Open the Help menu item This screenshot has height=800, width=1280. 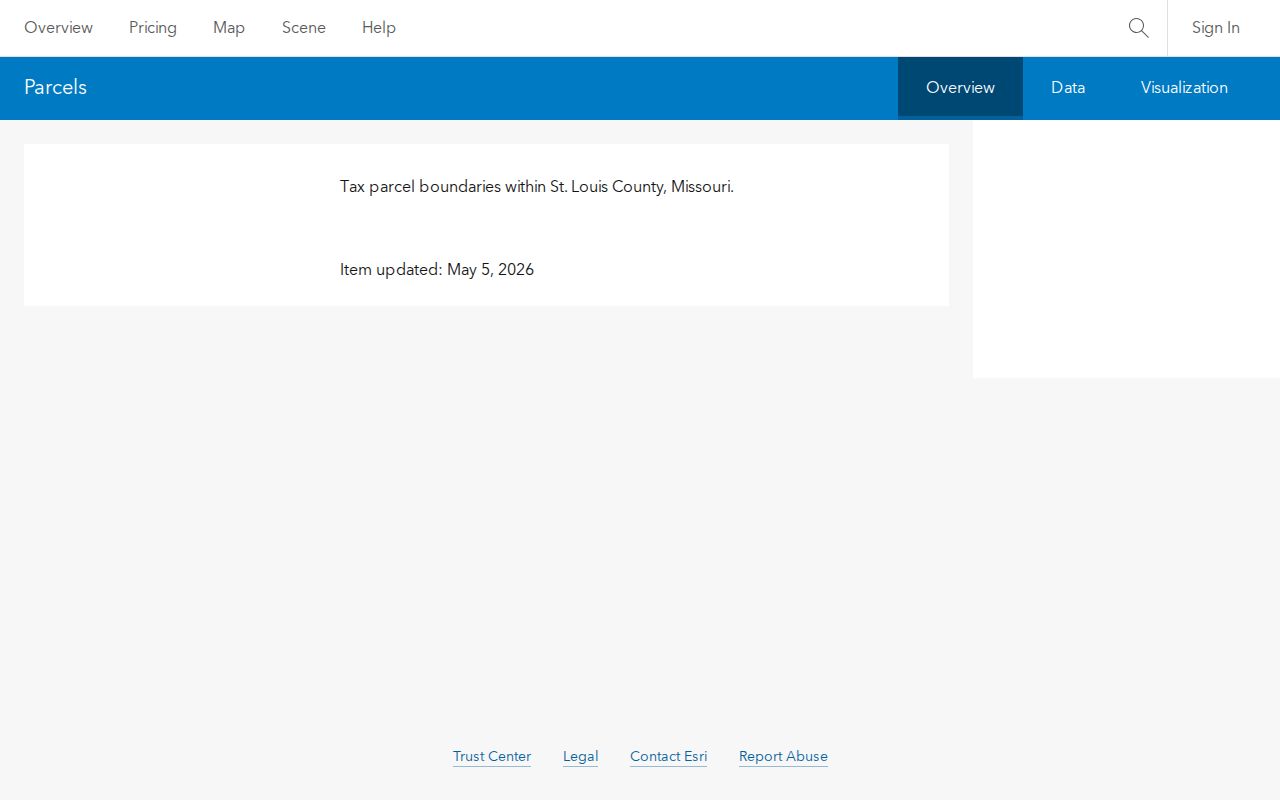[x=379, y=28]
